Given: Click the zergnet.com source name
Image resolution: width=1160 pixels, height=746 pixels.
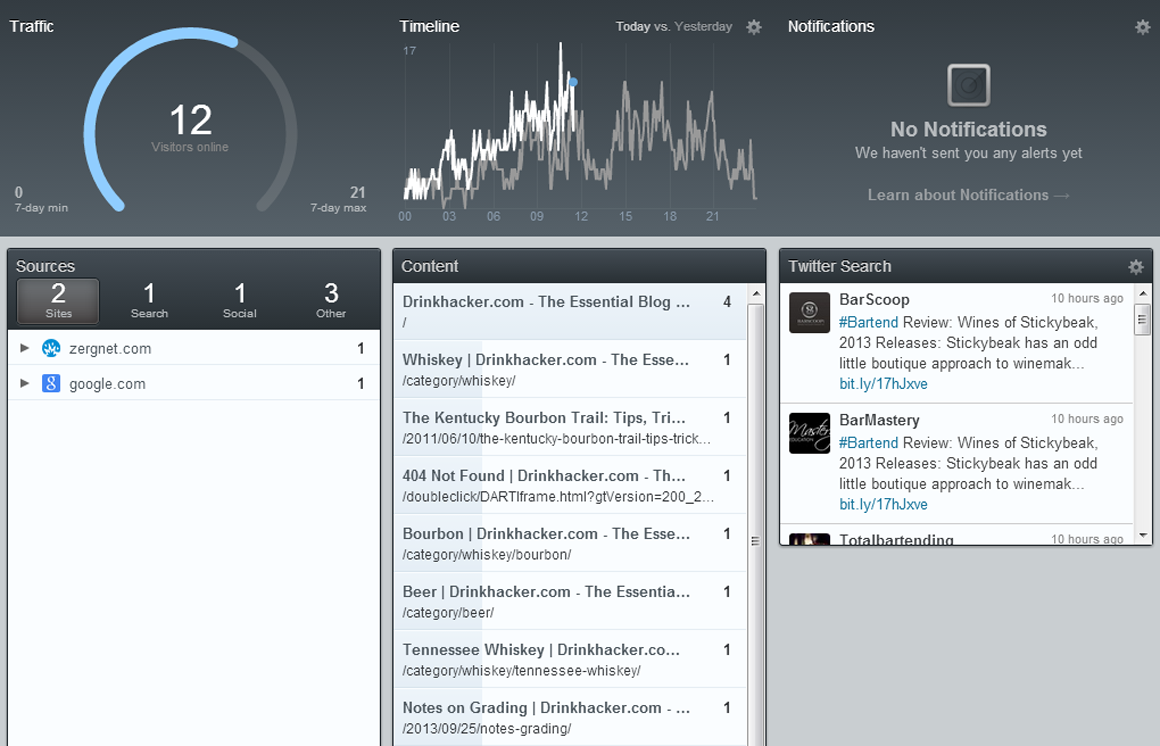Looking at the screenshot, I should [x=110, y=349].
